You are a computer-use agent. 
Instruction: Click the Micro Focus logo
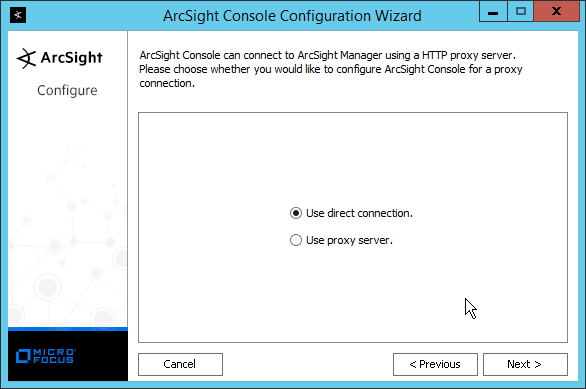point(46,356)
